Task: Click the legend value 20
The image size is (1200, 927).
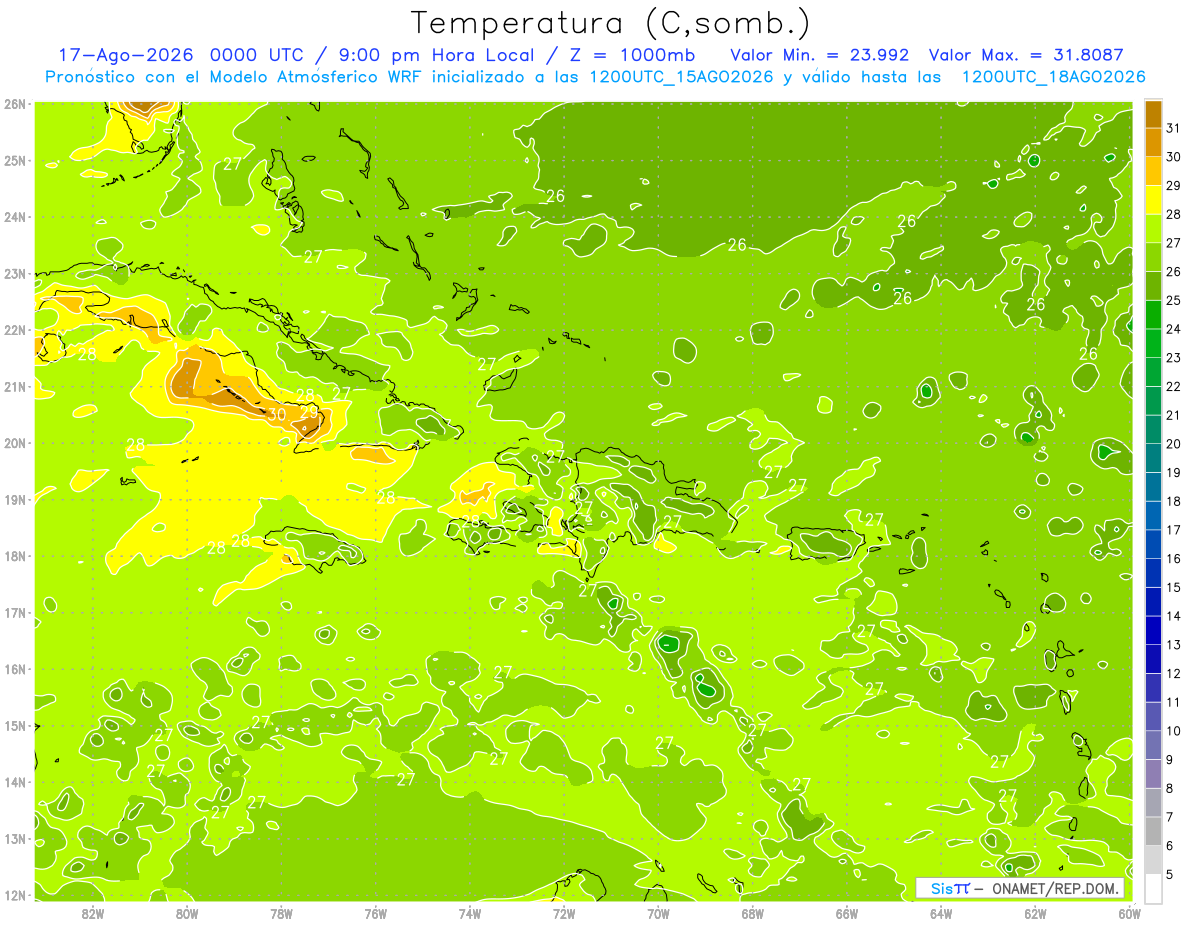Action: point(1174,444)
